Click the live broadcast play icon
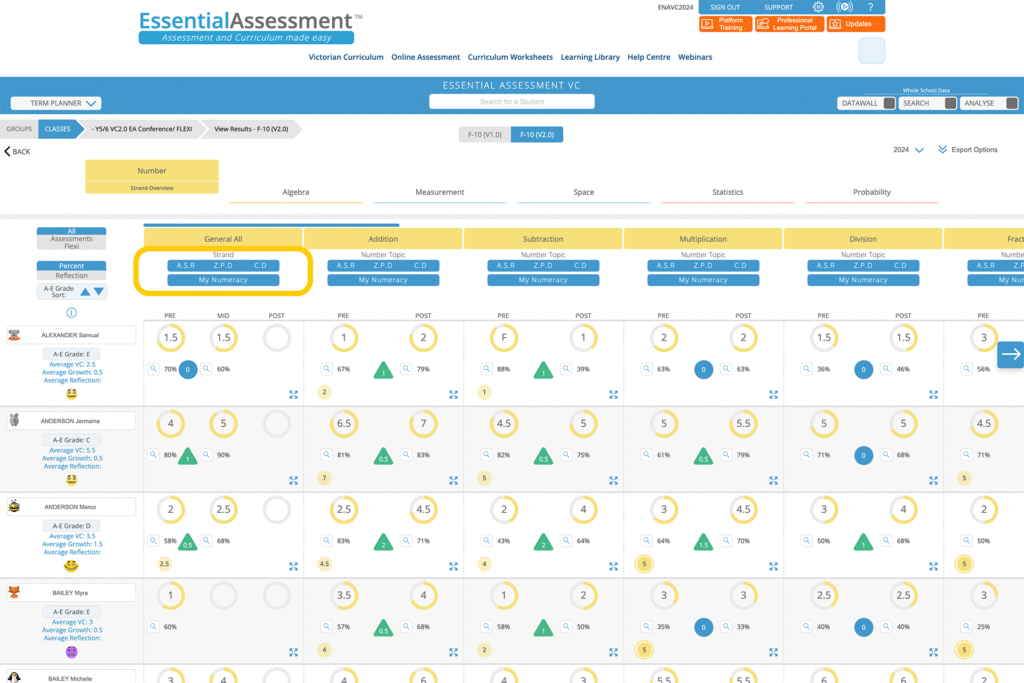 click(844, 7)
